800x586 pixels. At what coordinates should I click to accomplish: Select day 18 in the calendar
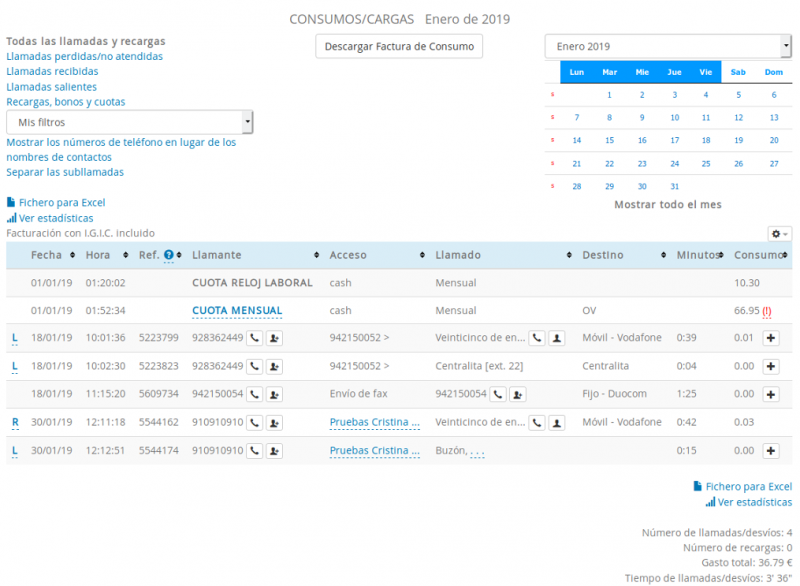coord(707,140)
